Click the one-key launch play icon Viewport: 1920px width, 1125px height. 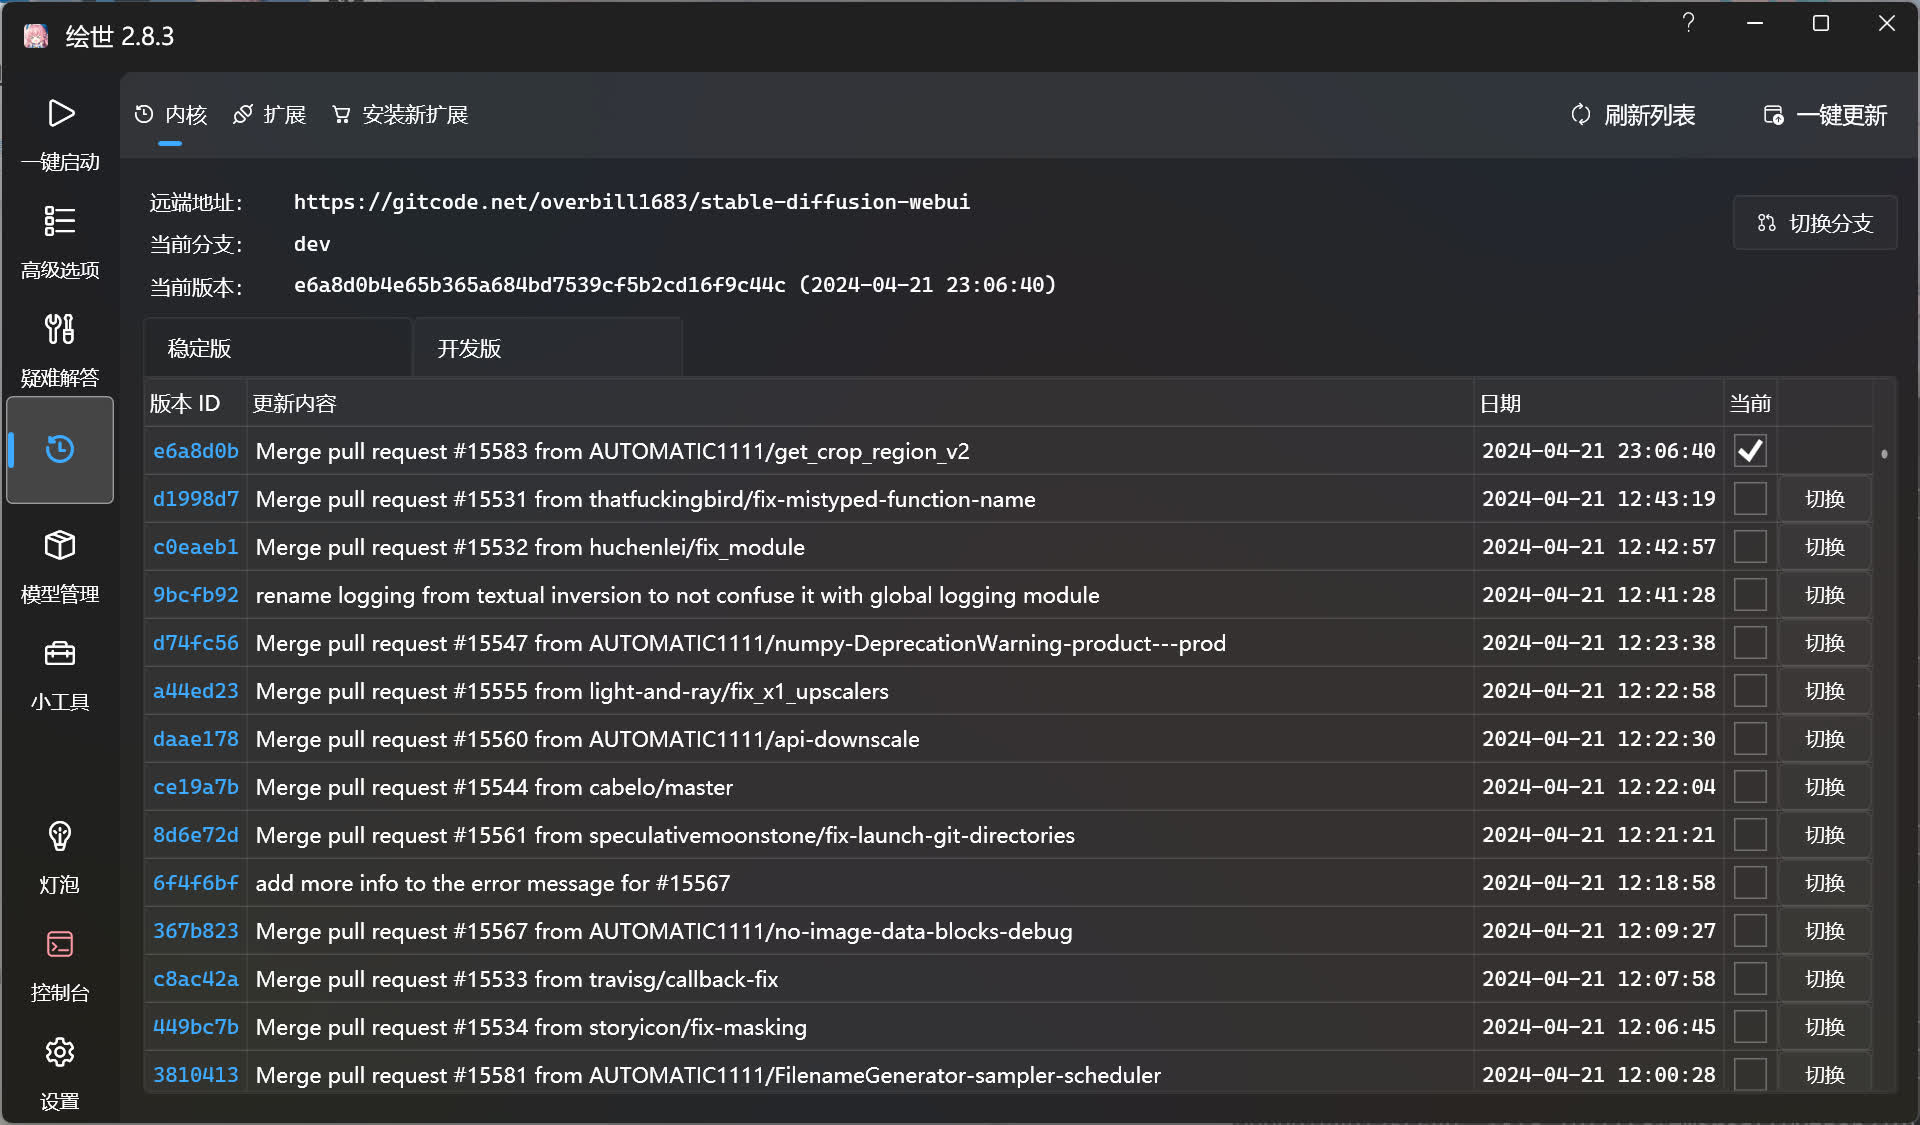(60, 113)
